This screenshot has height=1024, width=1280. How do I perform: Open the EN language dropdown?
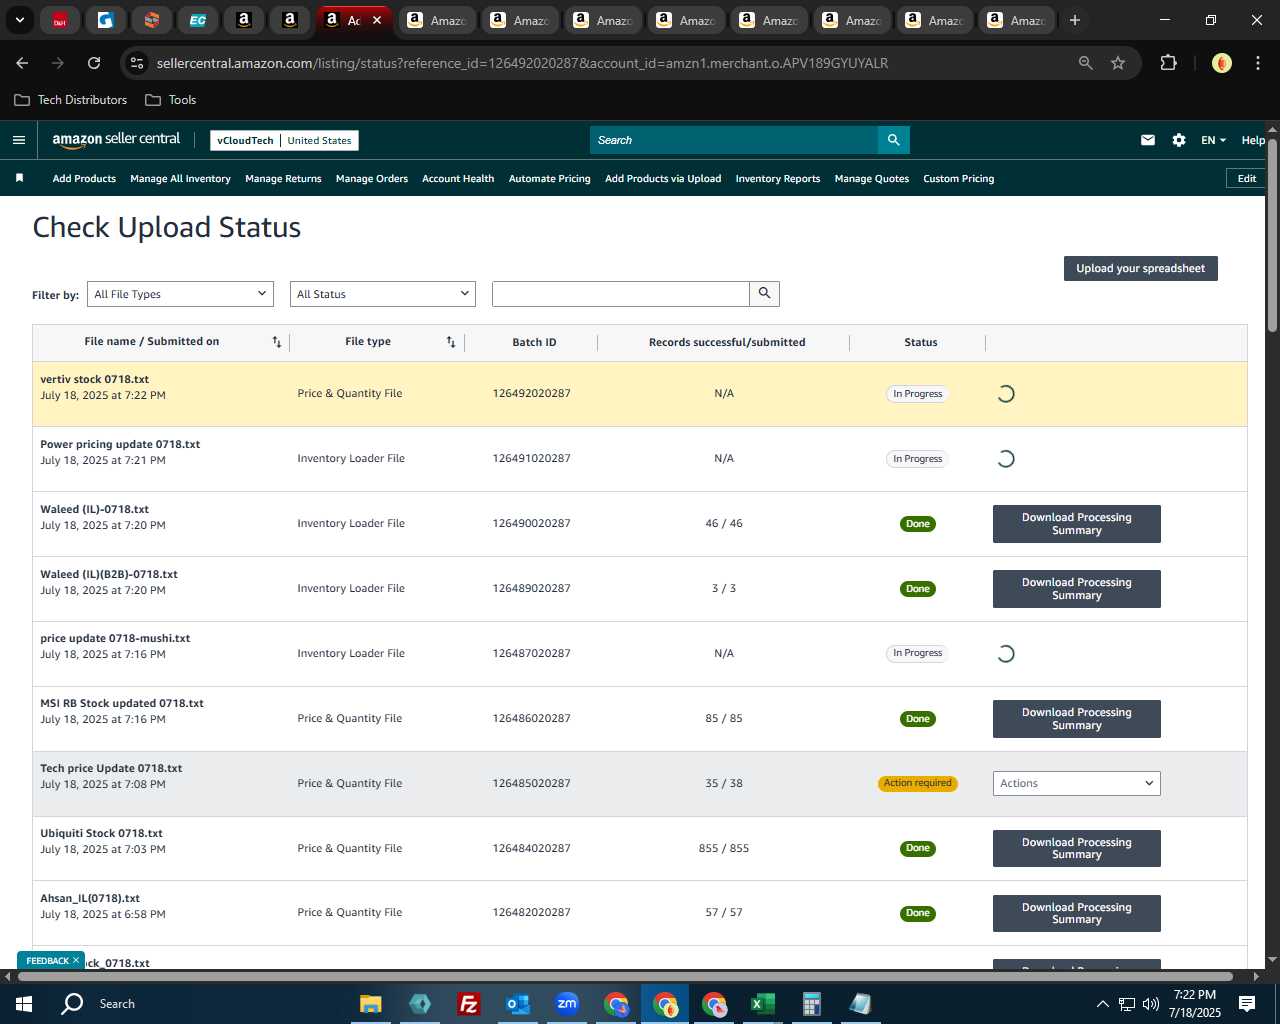1214,140
